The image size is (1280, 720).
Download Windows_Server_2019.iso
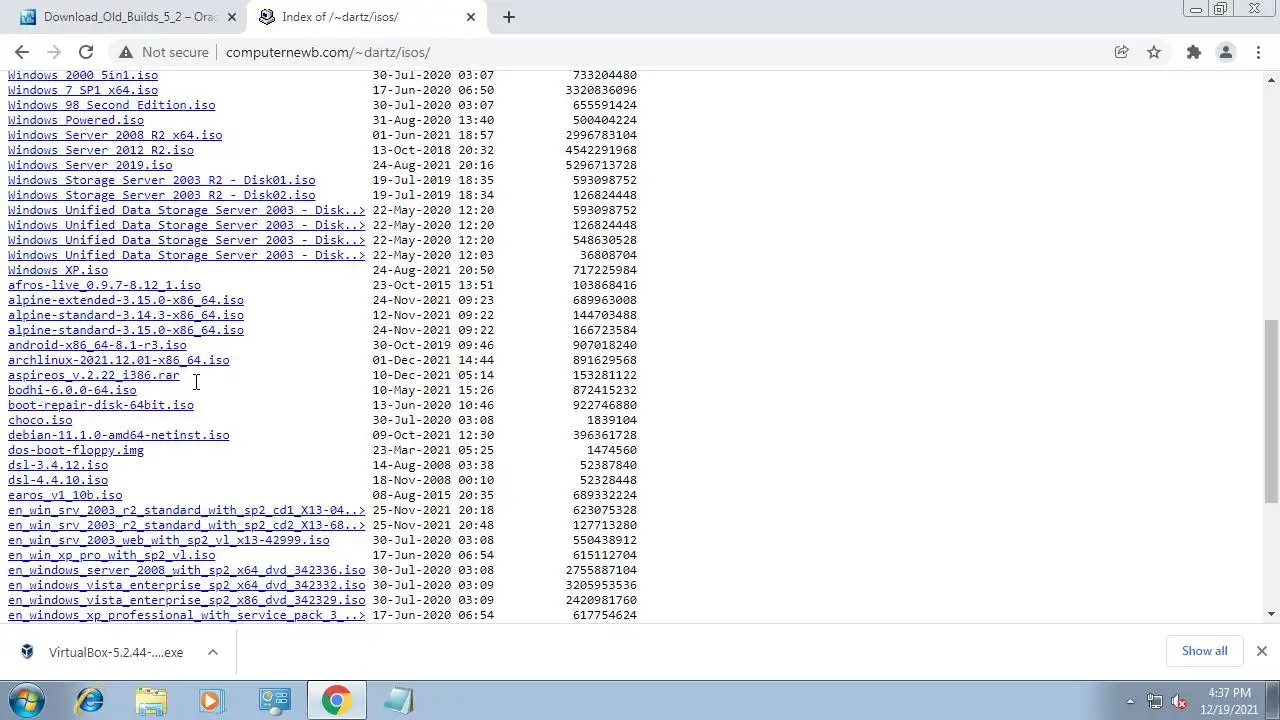click(x=90, y=165)
